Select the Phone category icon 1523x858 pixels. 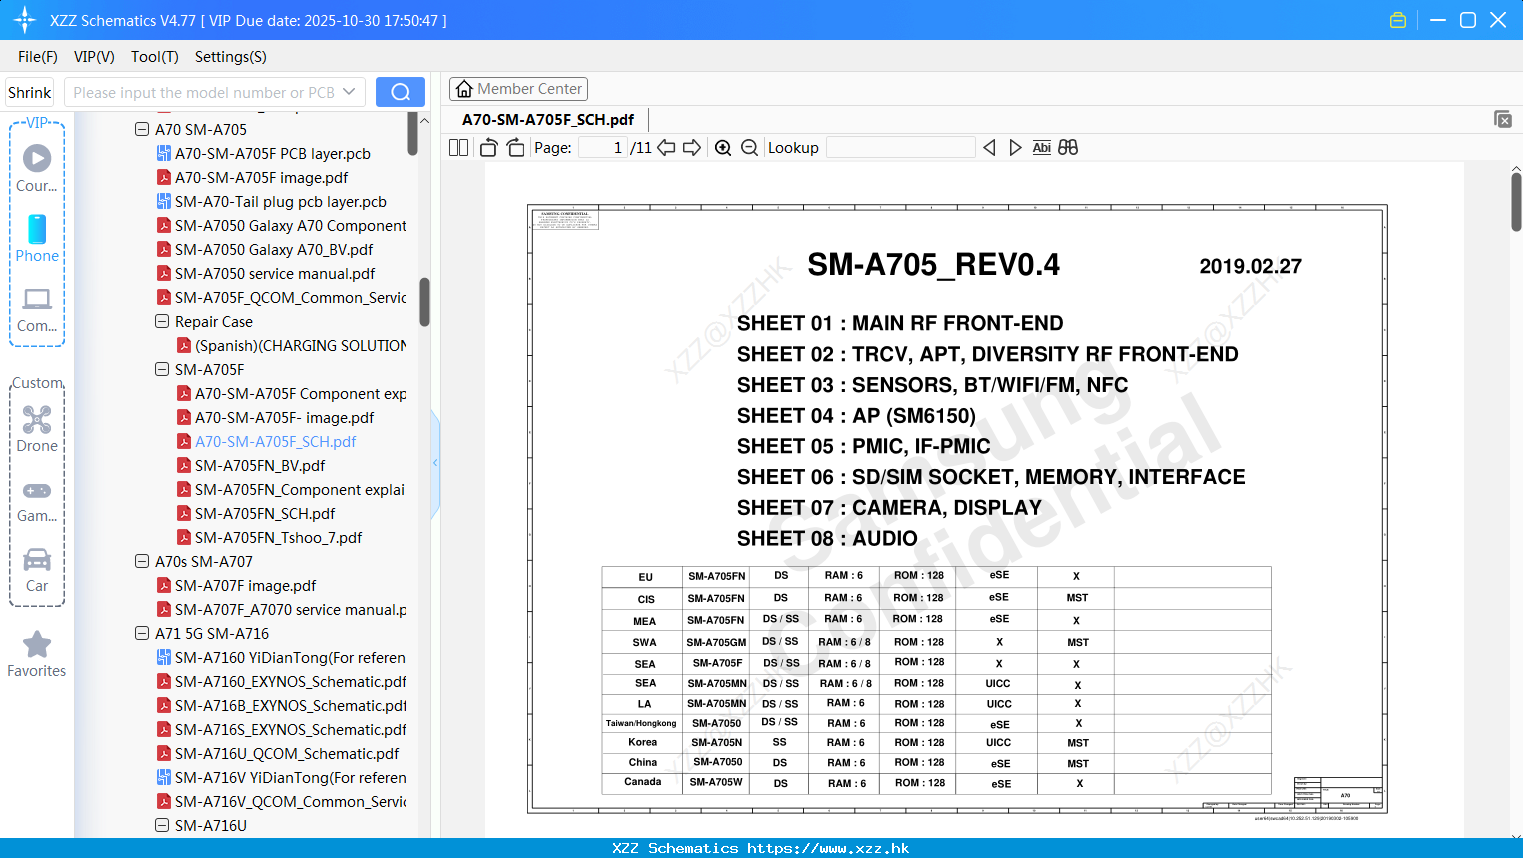click(37, 229)
